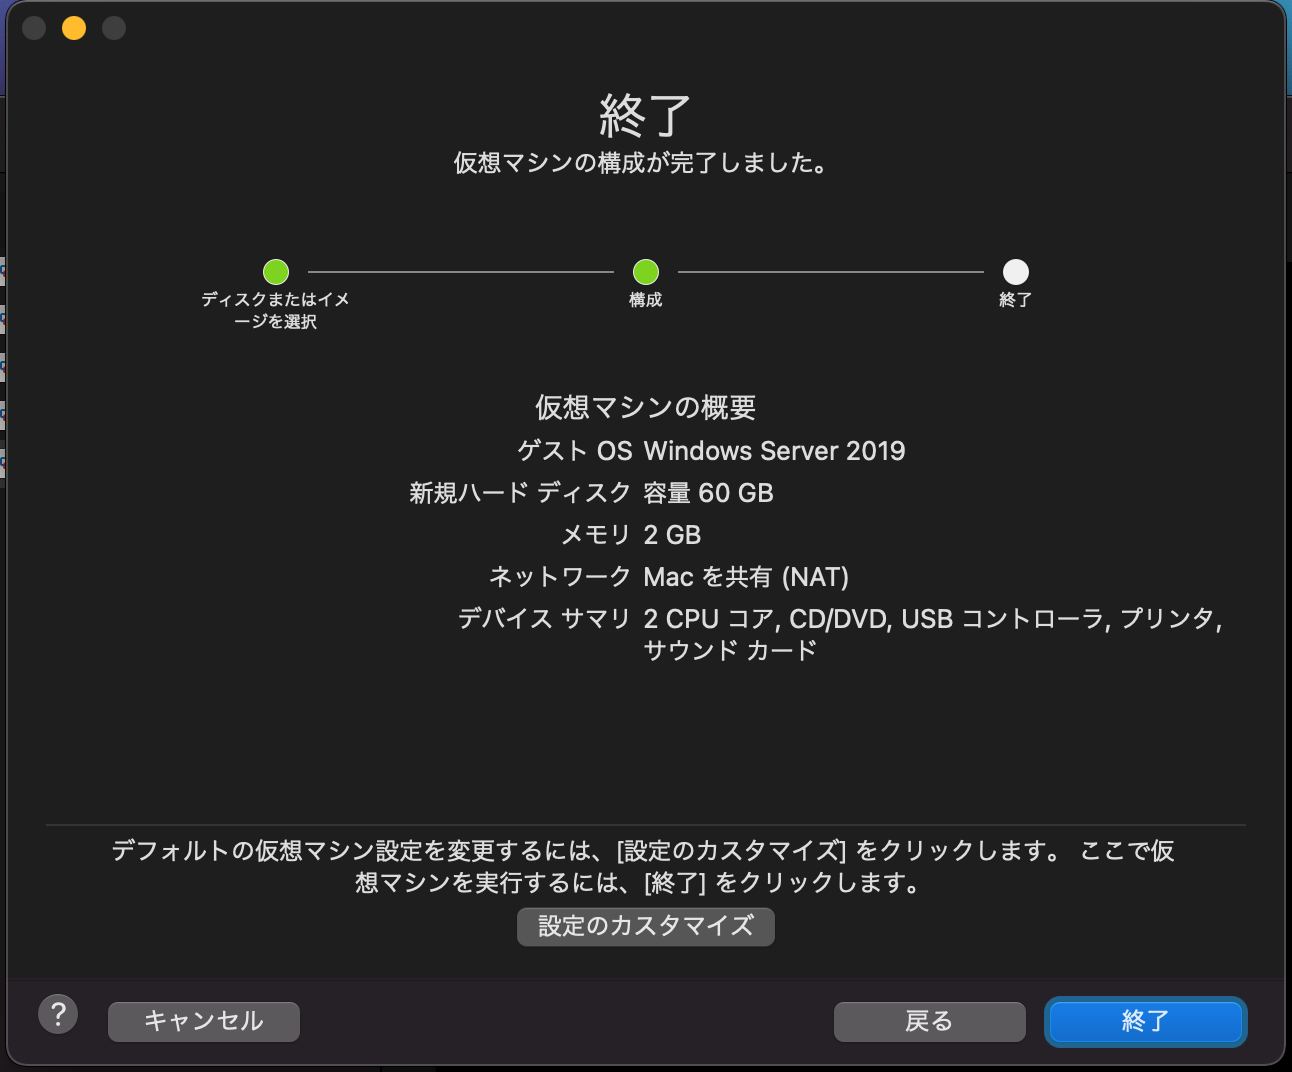The height and width of the screenshot is (1072, 1292).
Task: Click the help question mark button
Action: coord(58,1014)
